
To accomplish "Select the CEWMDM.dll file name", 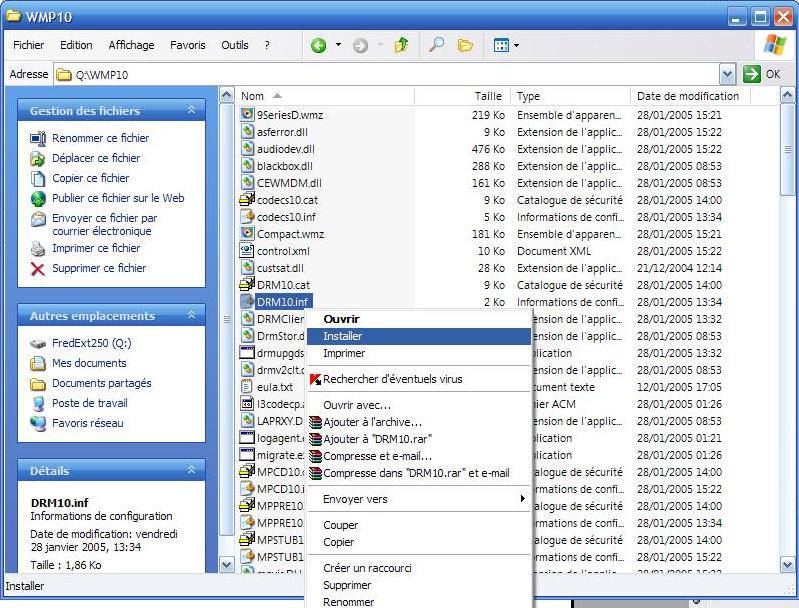I will pyautogui.click(x=289, y=183).
